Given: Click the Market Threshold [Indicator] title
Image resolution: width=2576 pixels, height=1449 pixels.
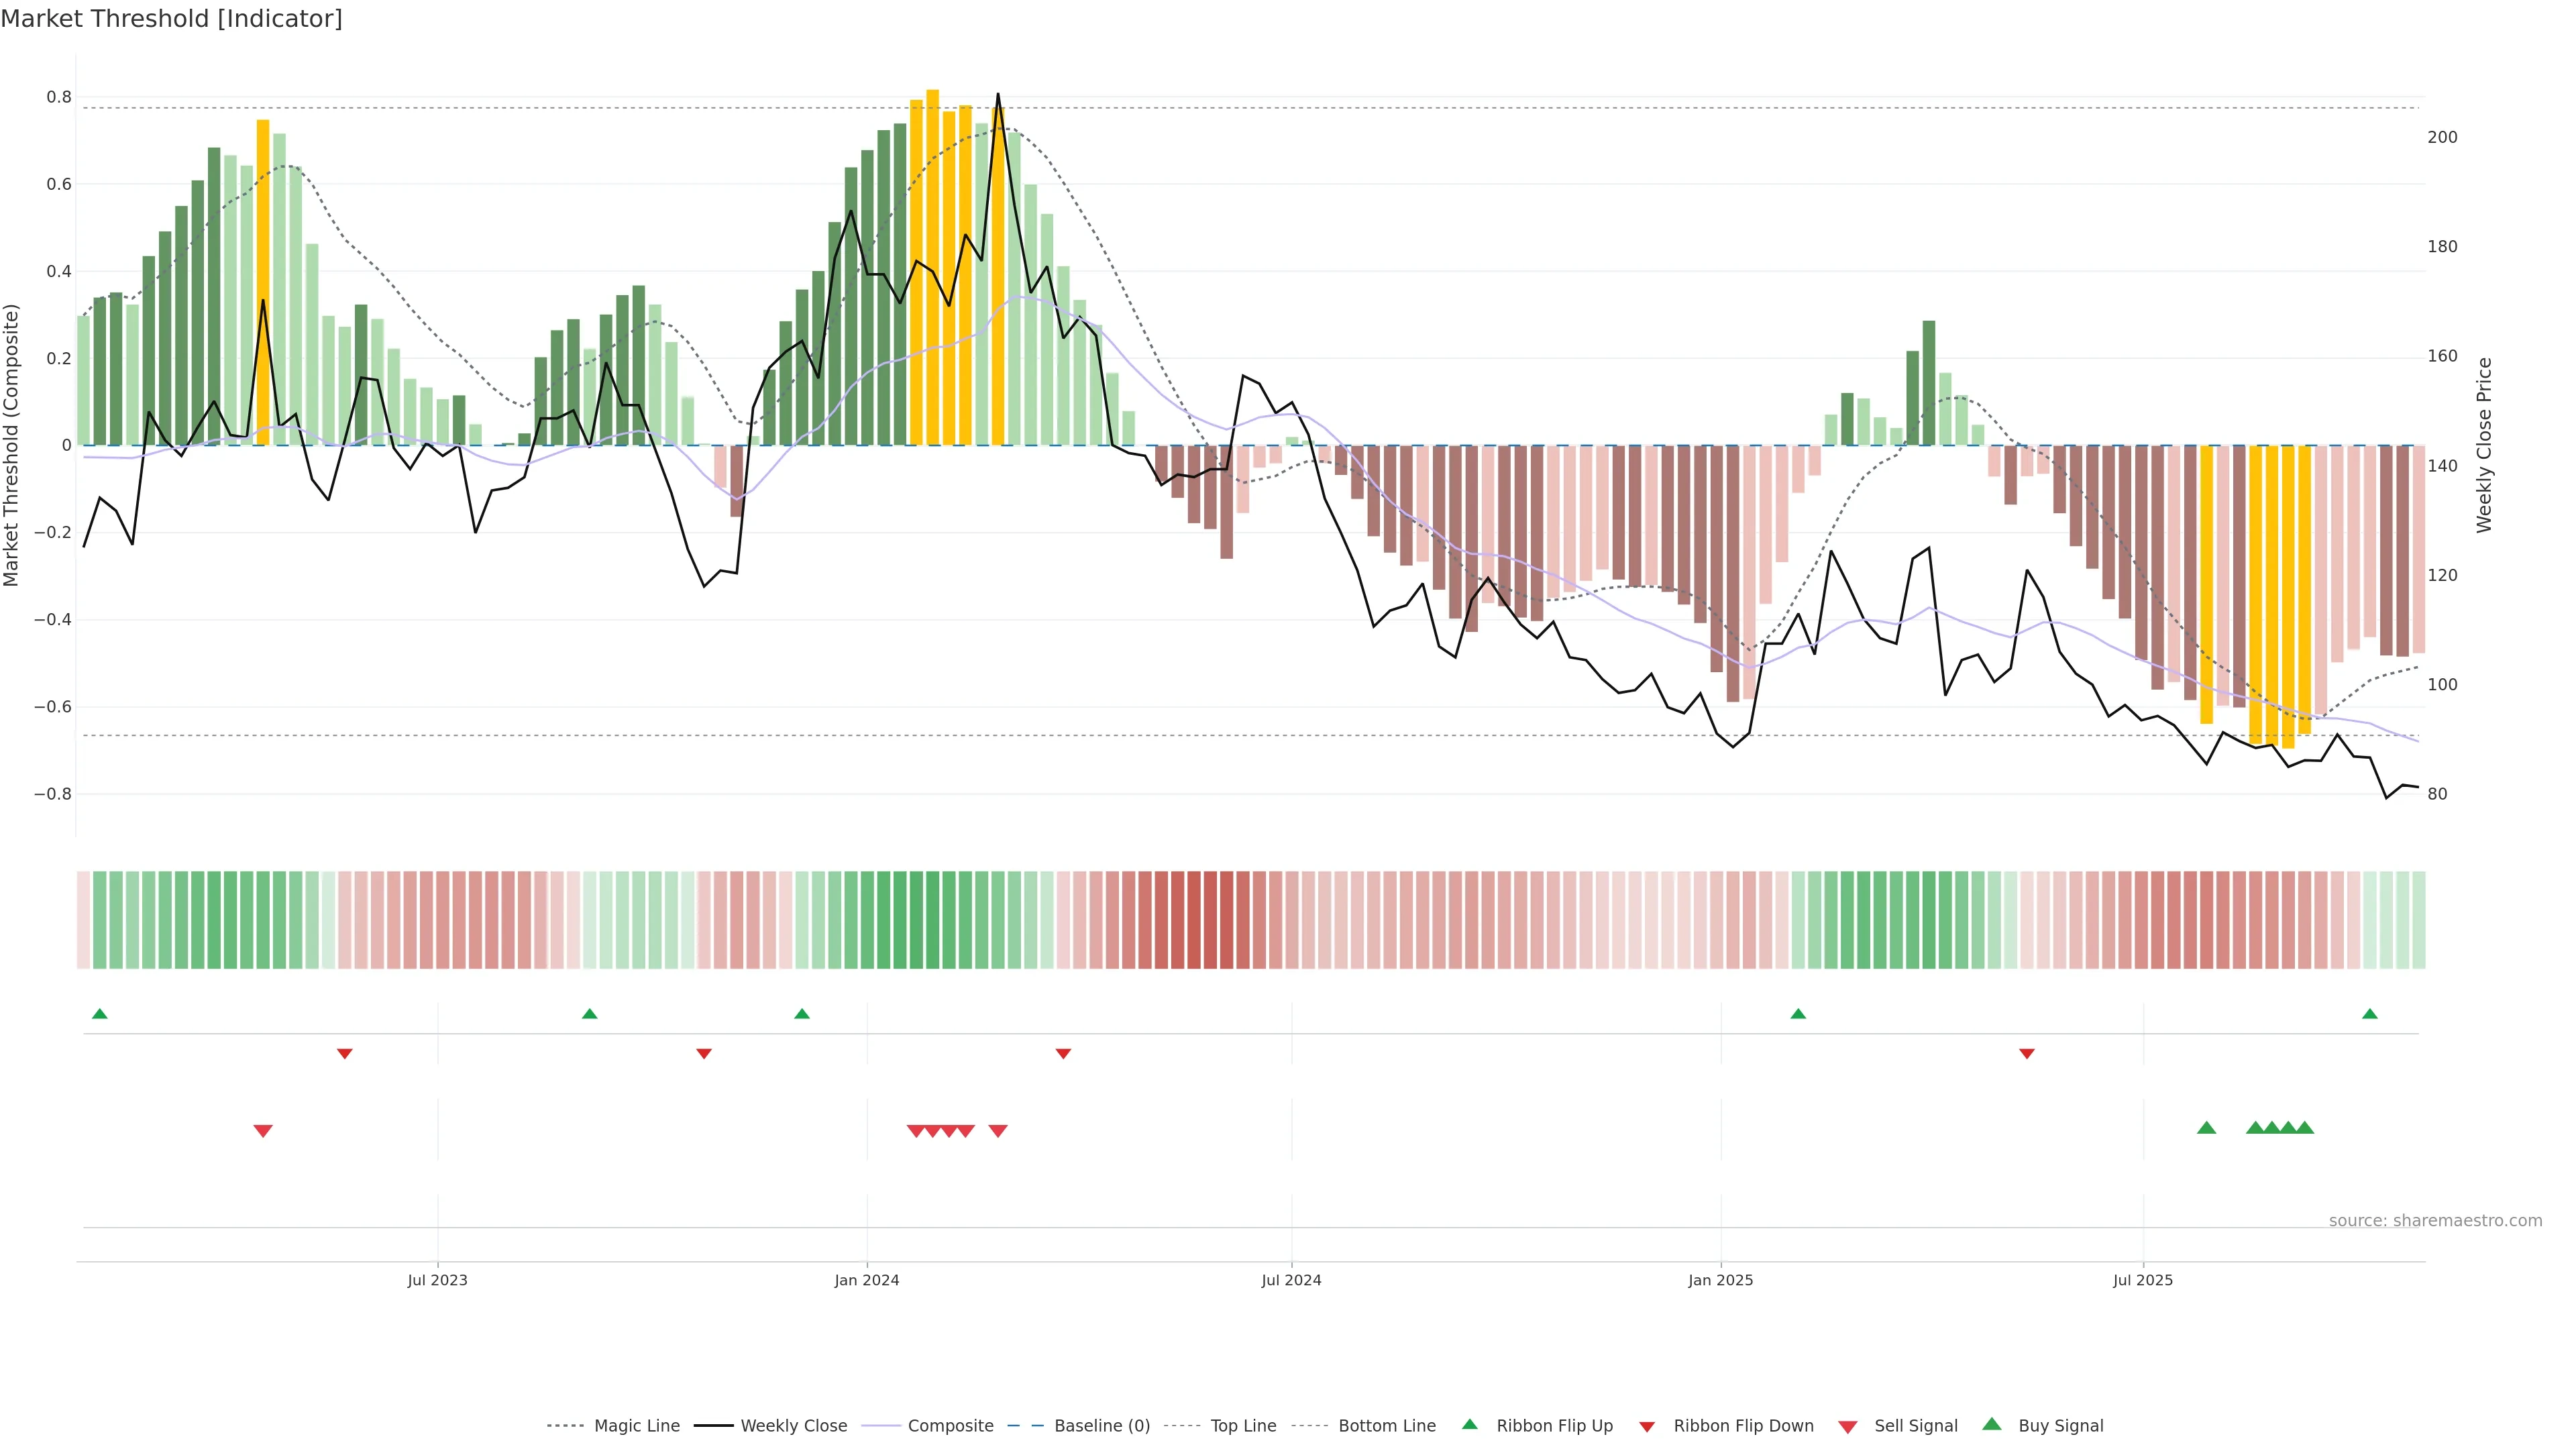Looking at the screenshot, I should pos(171,19).
